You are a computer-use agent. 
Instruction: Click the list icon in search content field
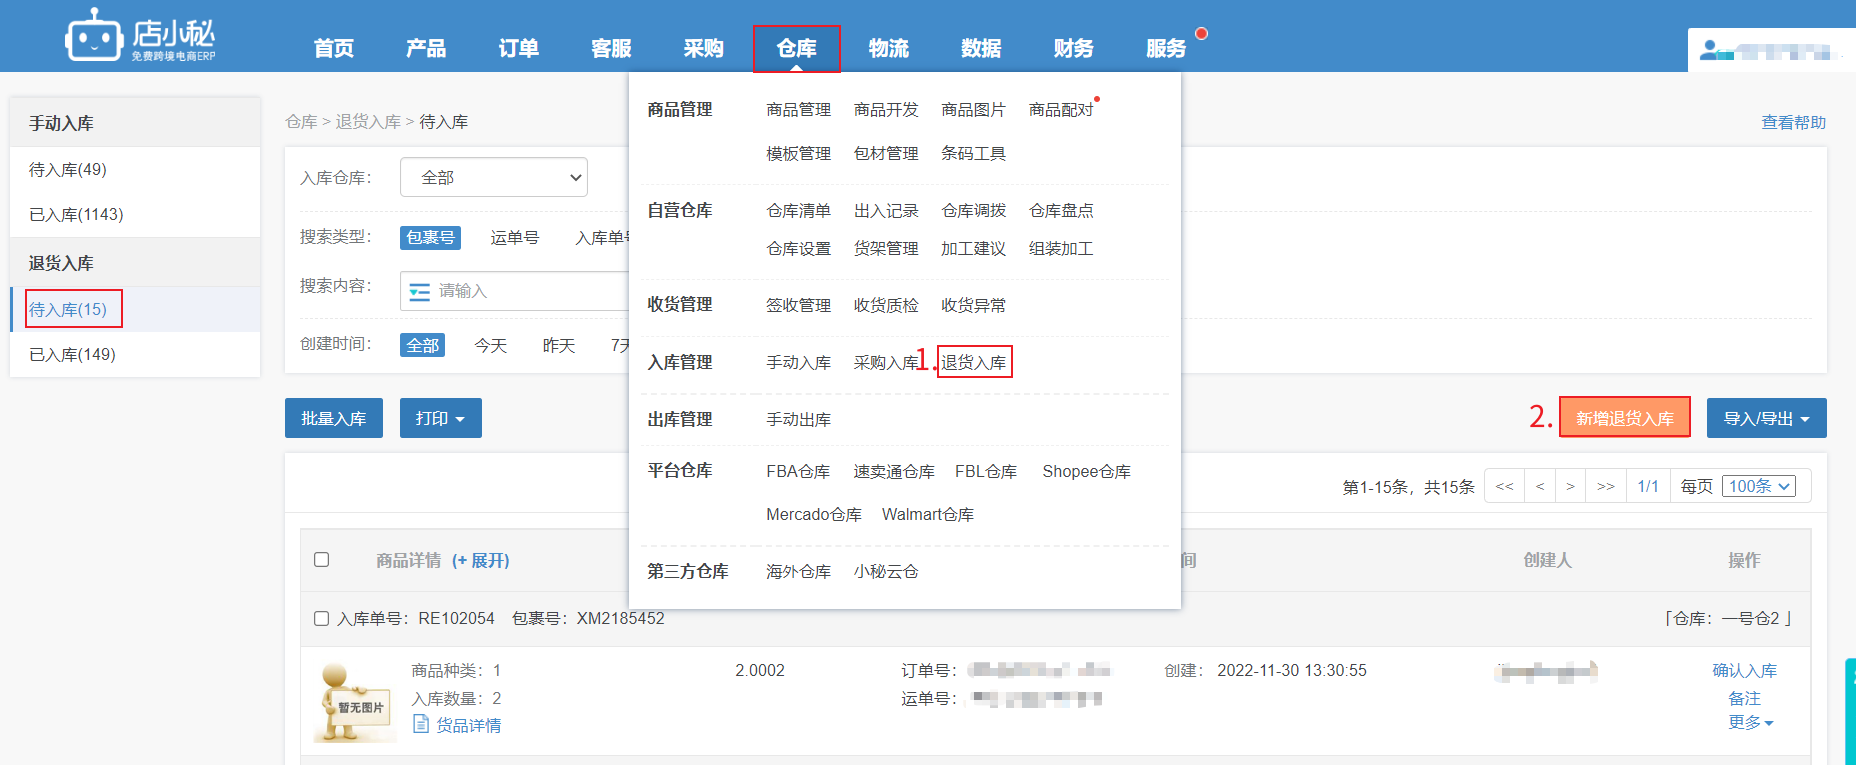[x=420, y=291]
